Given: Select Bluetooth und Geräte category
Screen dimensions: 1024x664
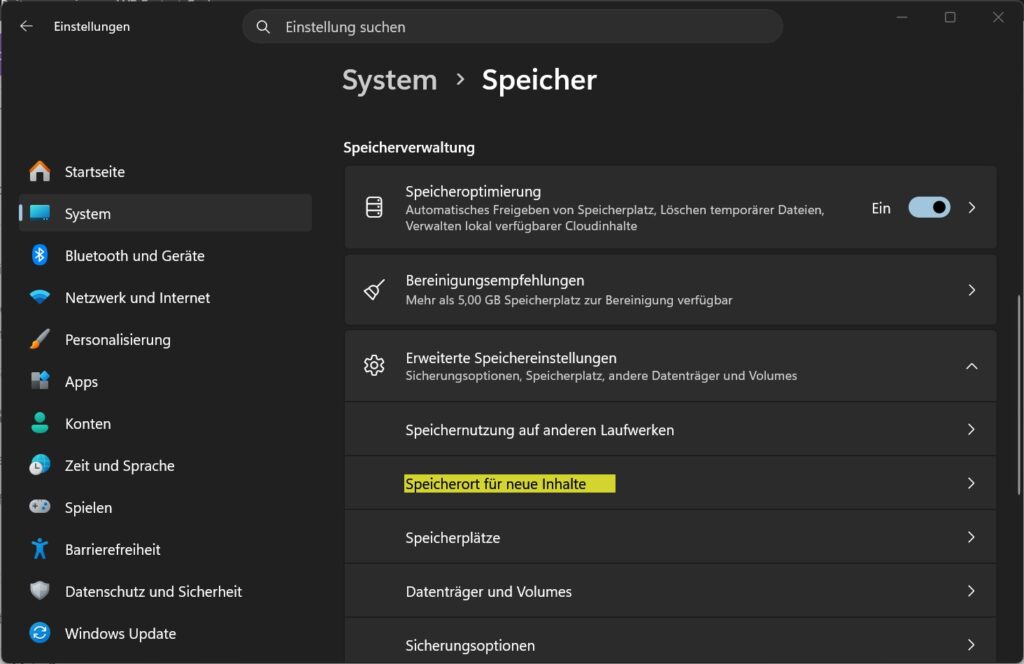Looking at the screenshot, I should tap(165, 255).
